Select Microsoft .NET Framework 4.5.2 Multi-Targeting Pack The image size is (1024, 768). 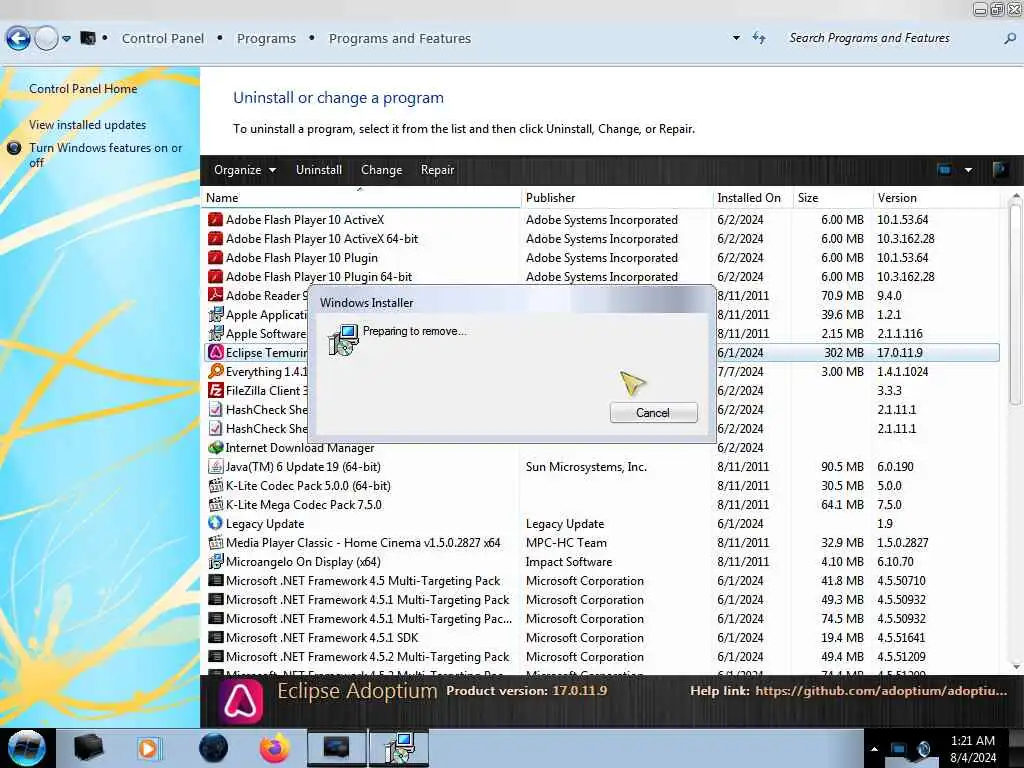pos(367,656)
